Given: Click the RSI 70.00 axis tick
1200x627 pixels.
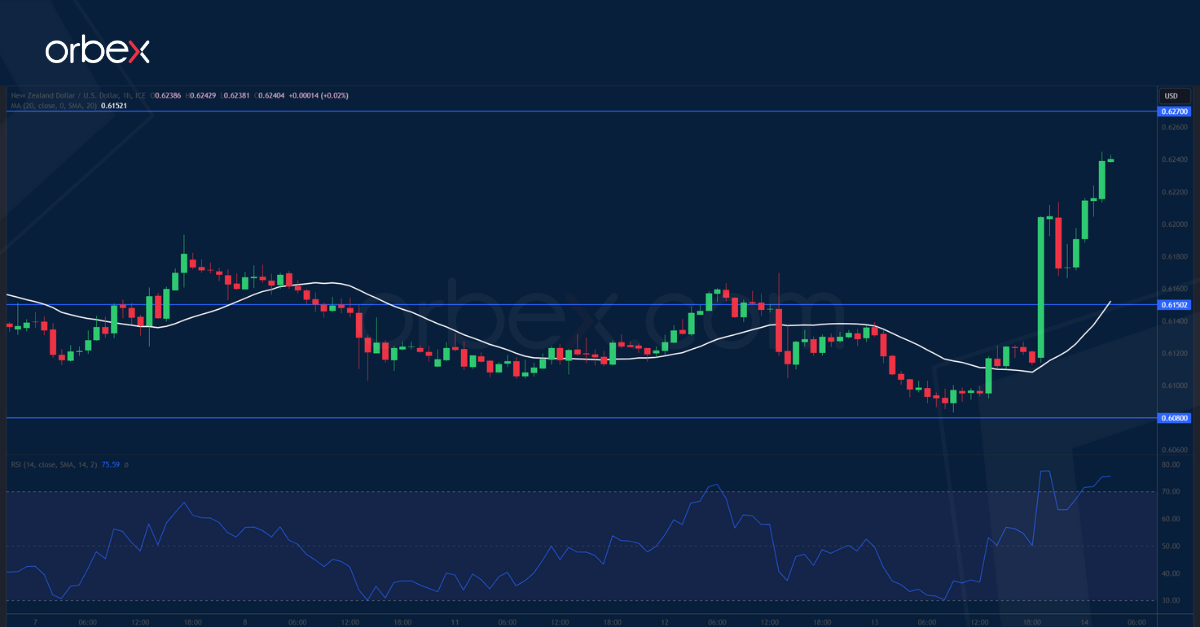Looking at the screenshot, I should [x=1171, y=492].
